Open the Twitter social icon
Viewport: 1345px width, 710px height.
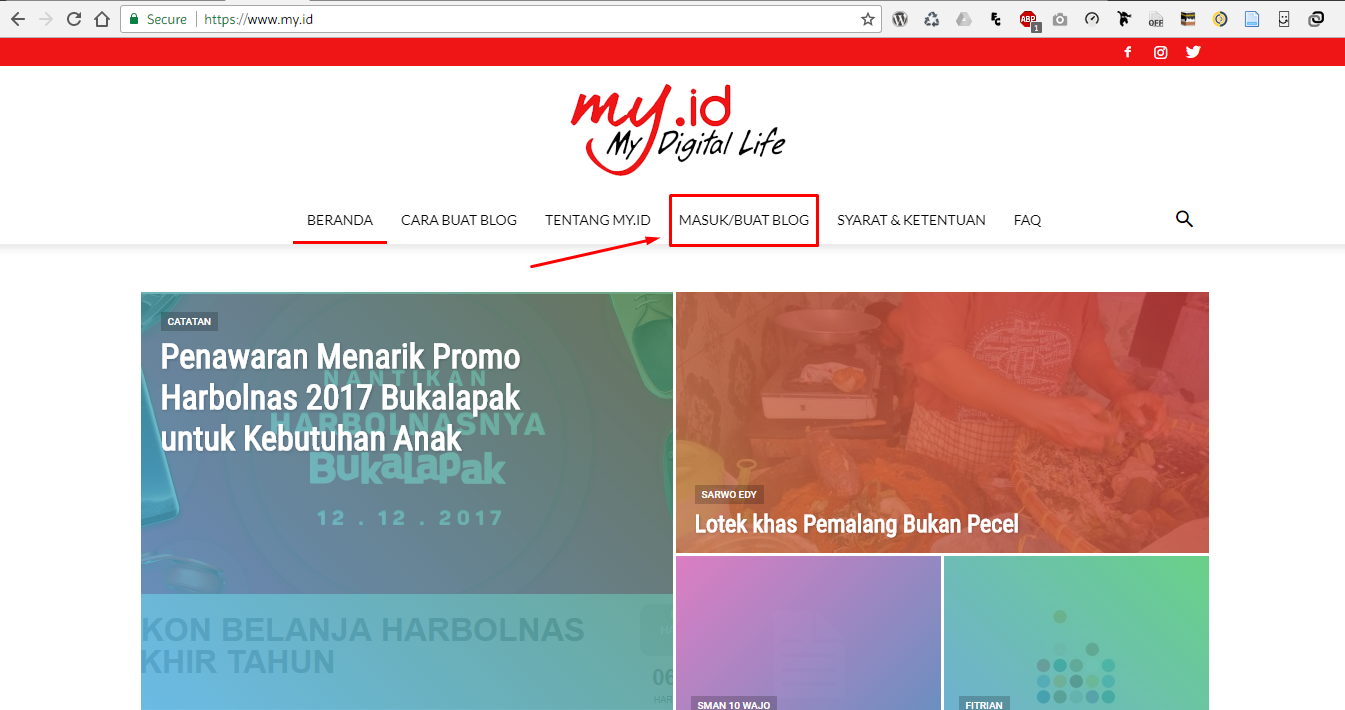[x=1193, y=52]
